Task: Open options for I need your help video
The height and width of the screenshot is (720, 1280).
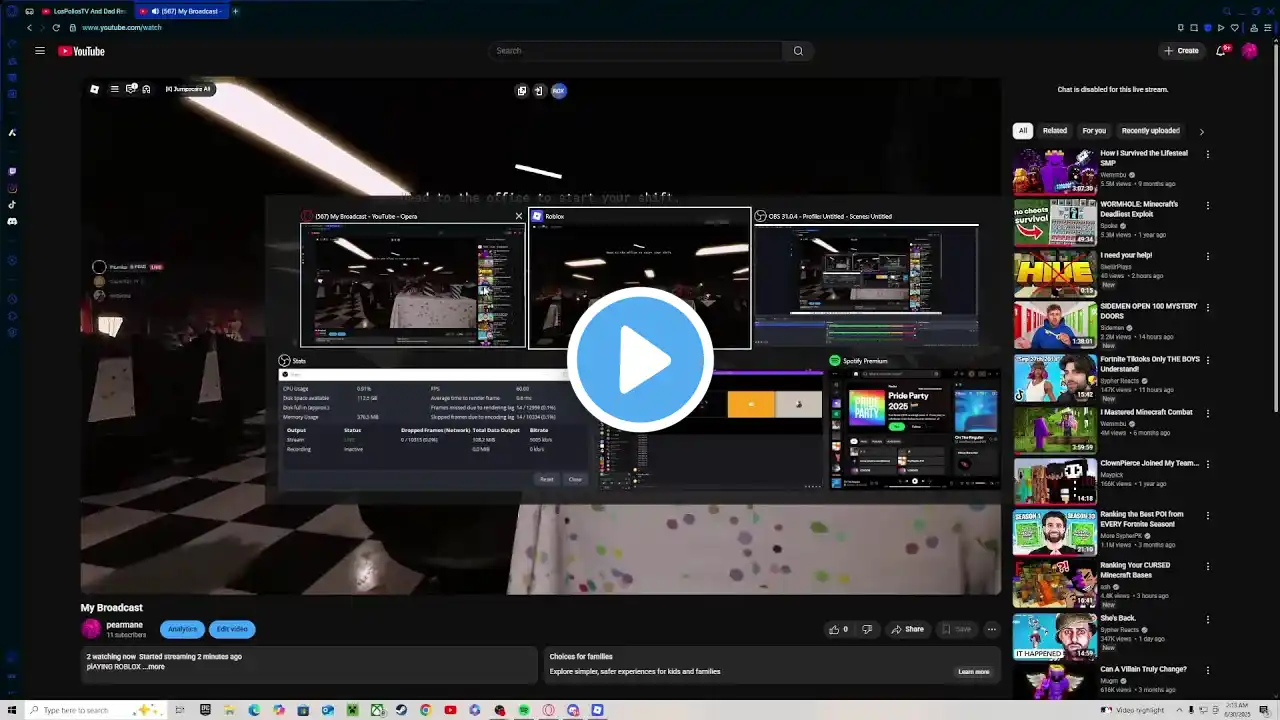Action: [1208, 256]
